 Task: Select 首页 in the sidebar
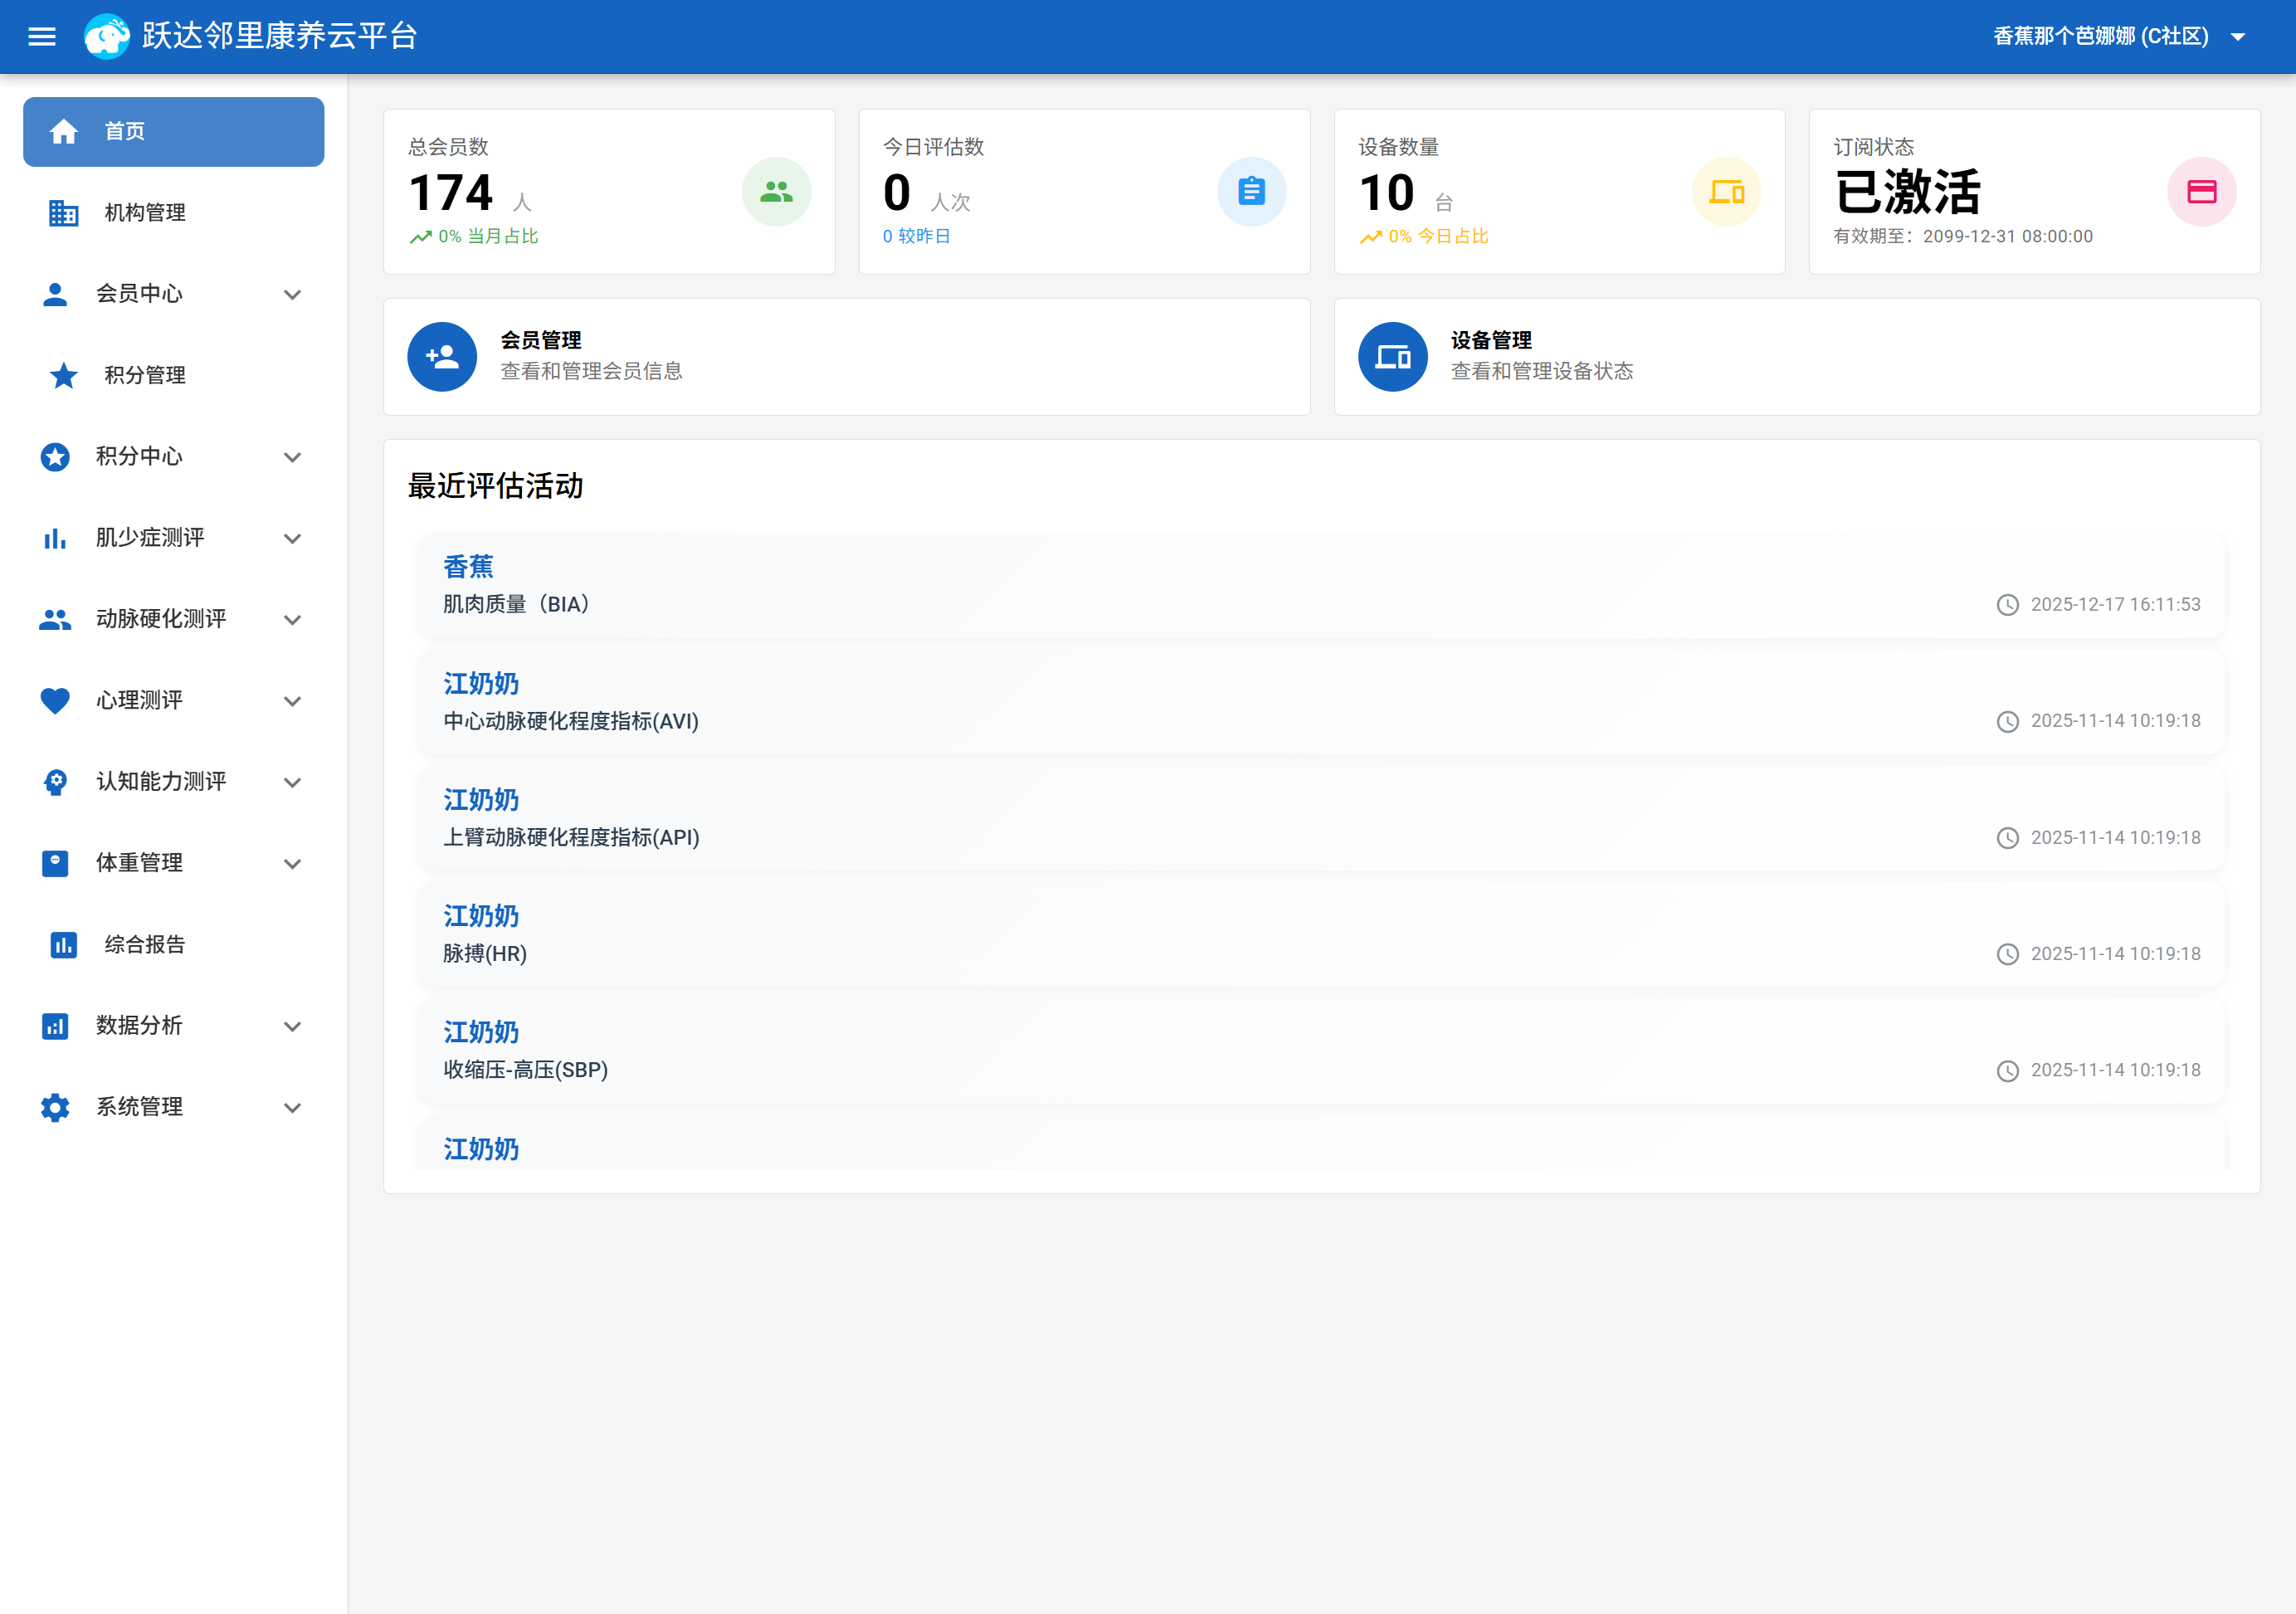[173, 132]
